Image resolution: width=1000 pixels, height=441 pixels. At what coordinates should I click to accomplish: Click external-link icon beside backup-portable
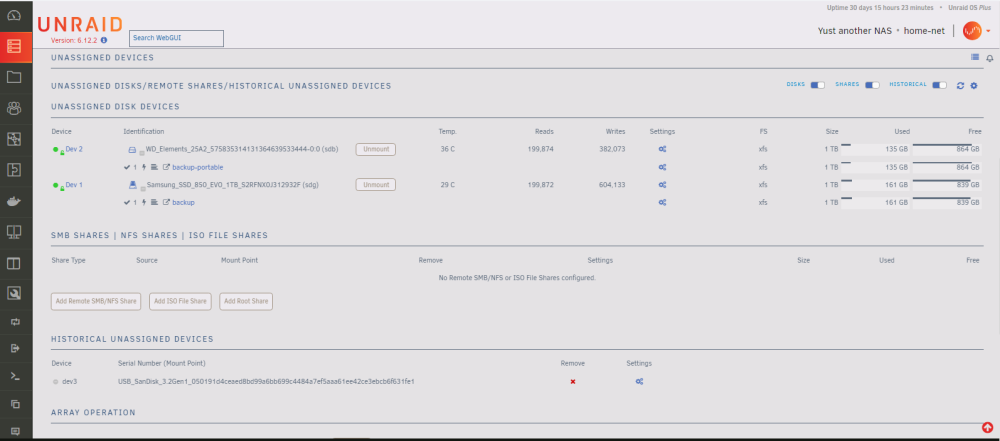click(x=166, y=167)
